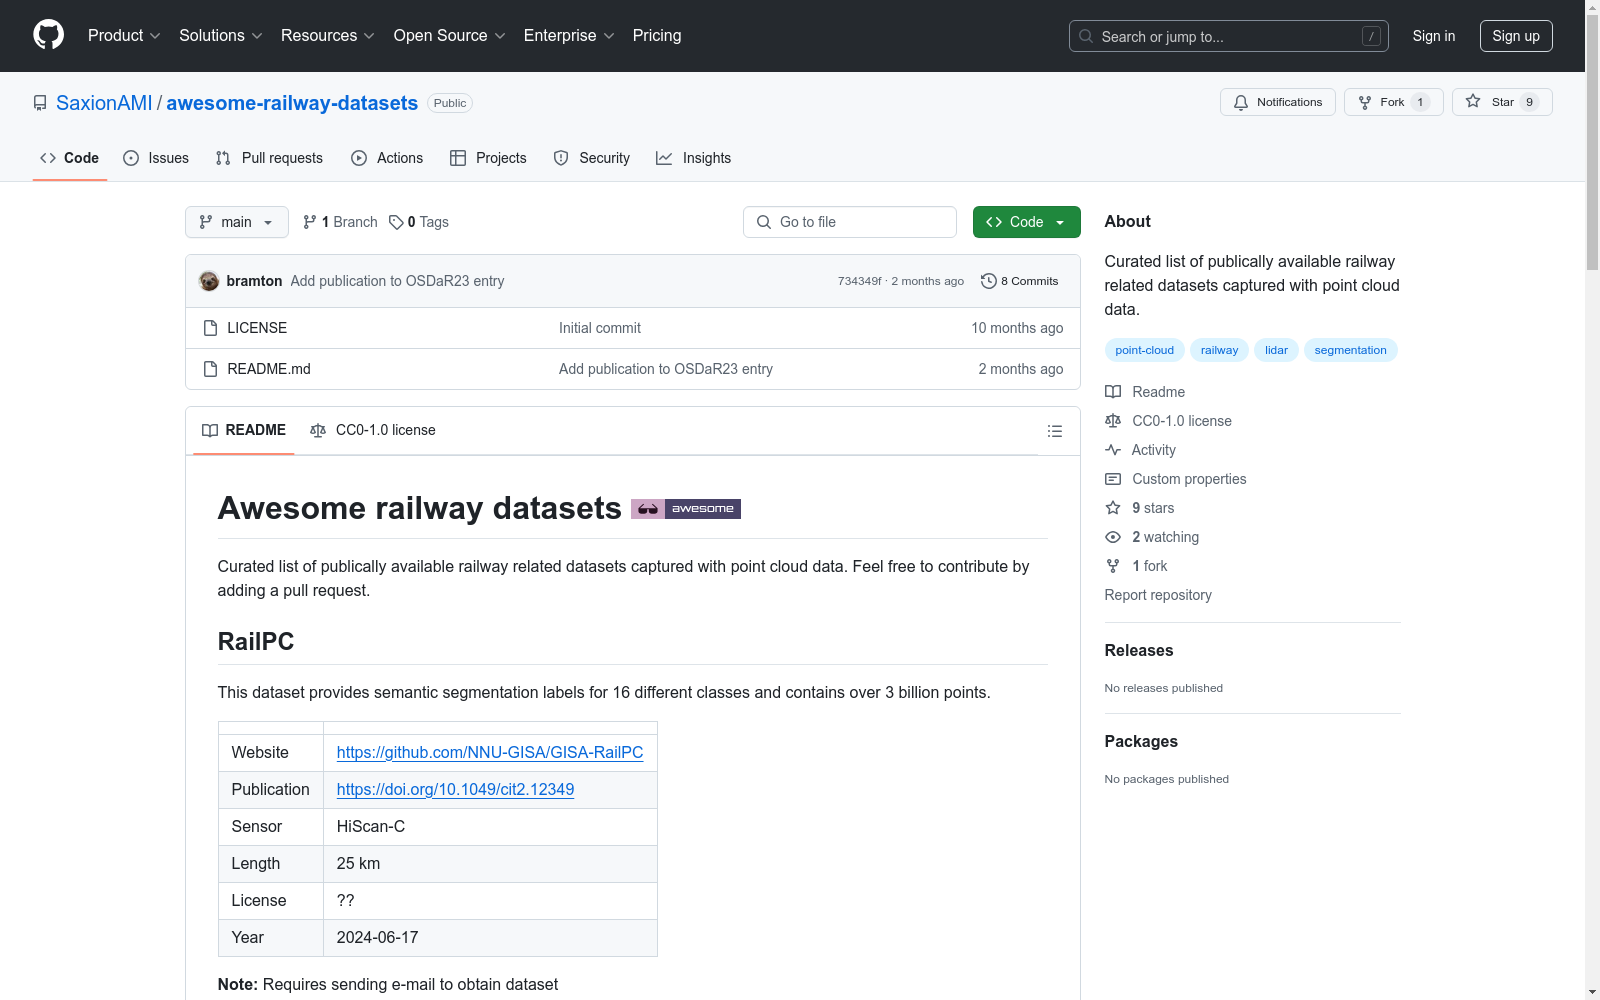The height and width of the screenshot is (1000, 1600).
Task: Click the branch icon beside 1 Branch
Action: click(x=310, y=222)
